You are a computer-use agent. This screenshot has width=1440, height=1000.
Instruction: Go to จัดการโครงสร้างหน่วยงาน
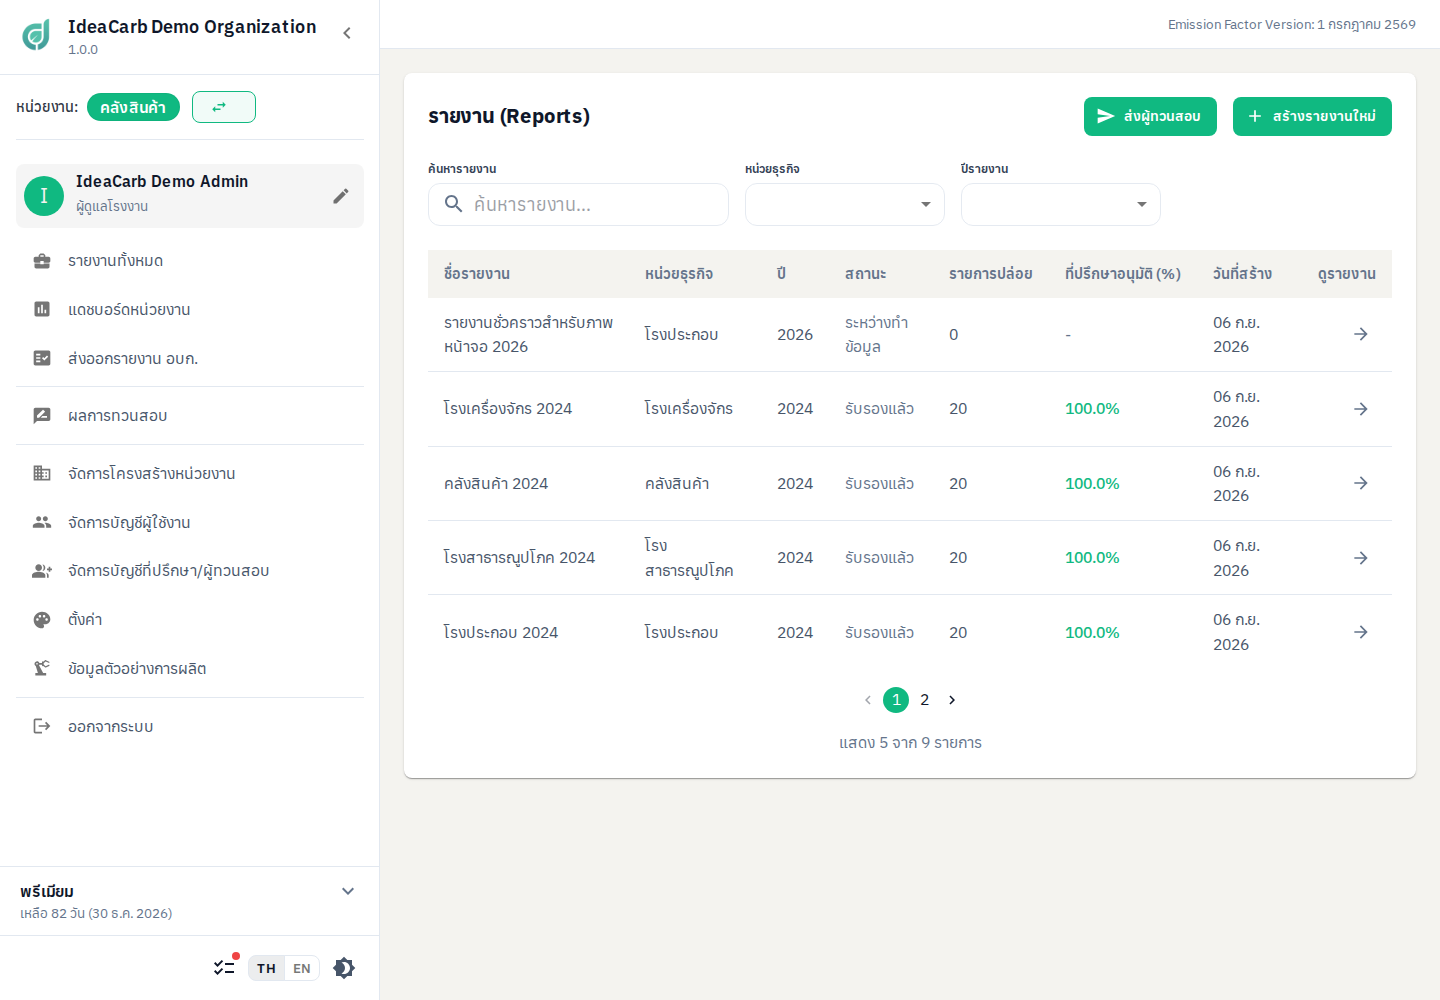pos(190,474)
